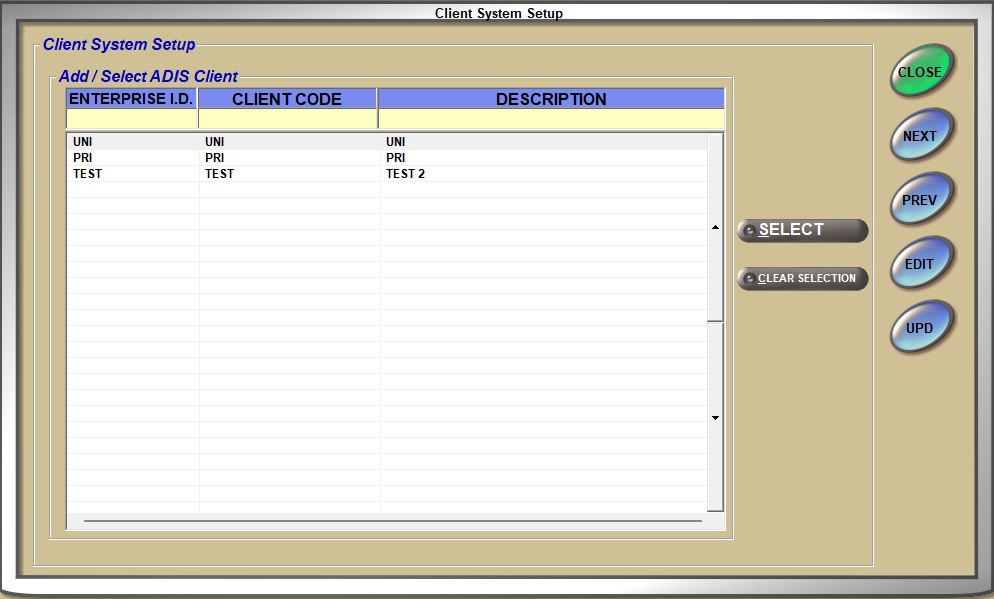Focus the Client Code filter field
This screenshot has width=994, height=599.
[287, 119]
